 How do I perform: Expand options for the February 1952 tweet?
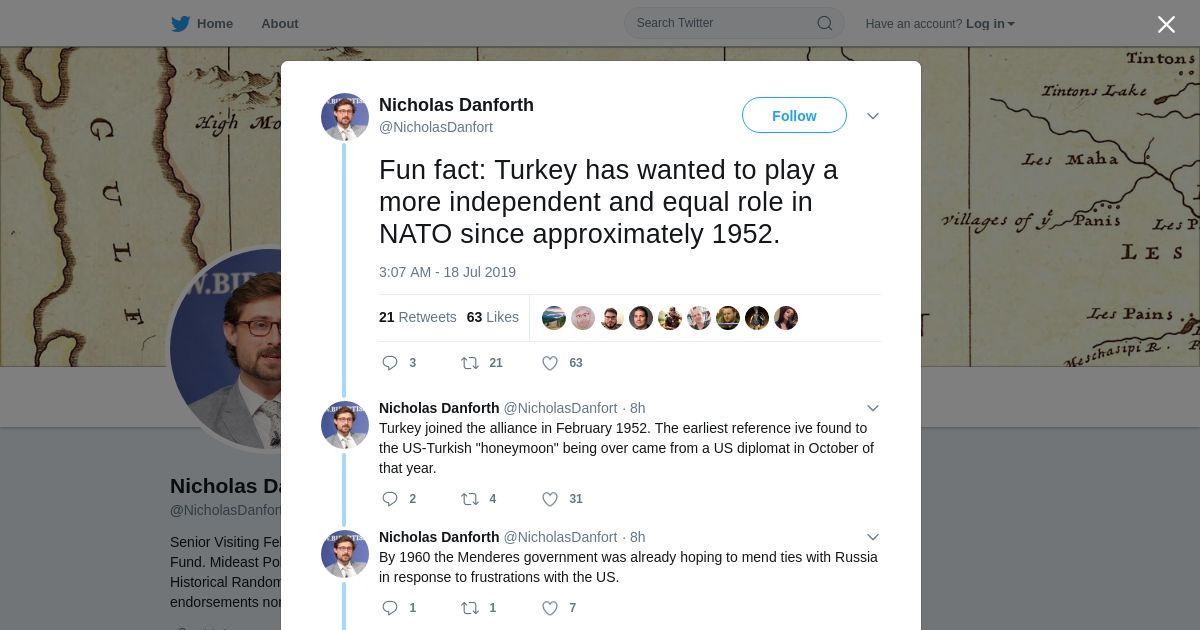(x=873, y=408)
